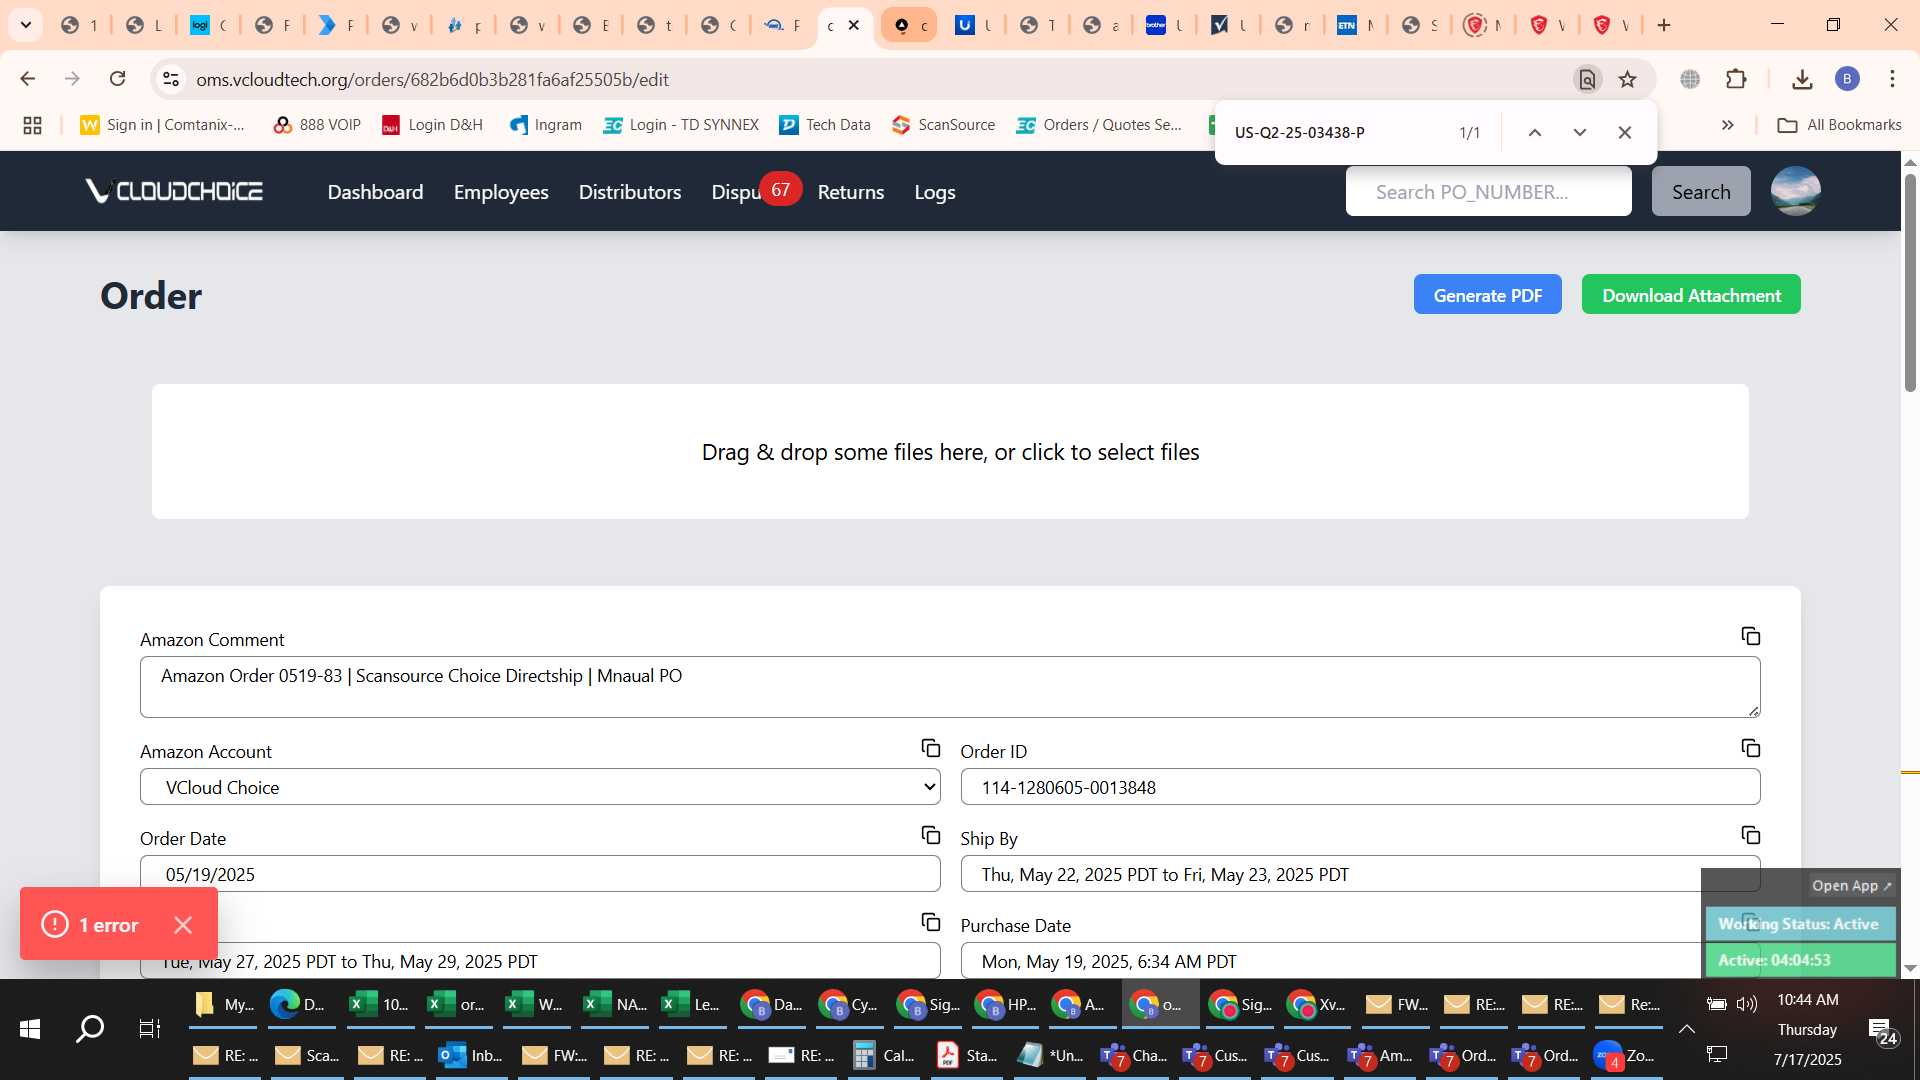This screenshot has height=1080, width=1920.
Task: Click Download Attachment button
Action: click(x=1691, y=294)
